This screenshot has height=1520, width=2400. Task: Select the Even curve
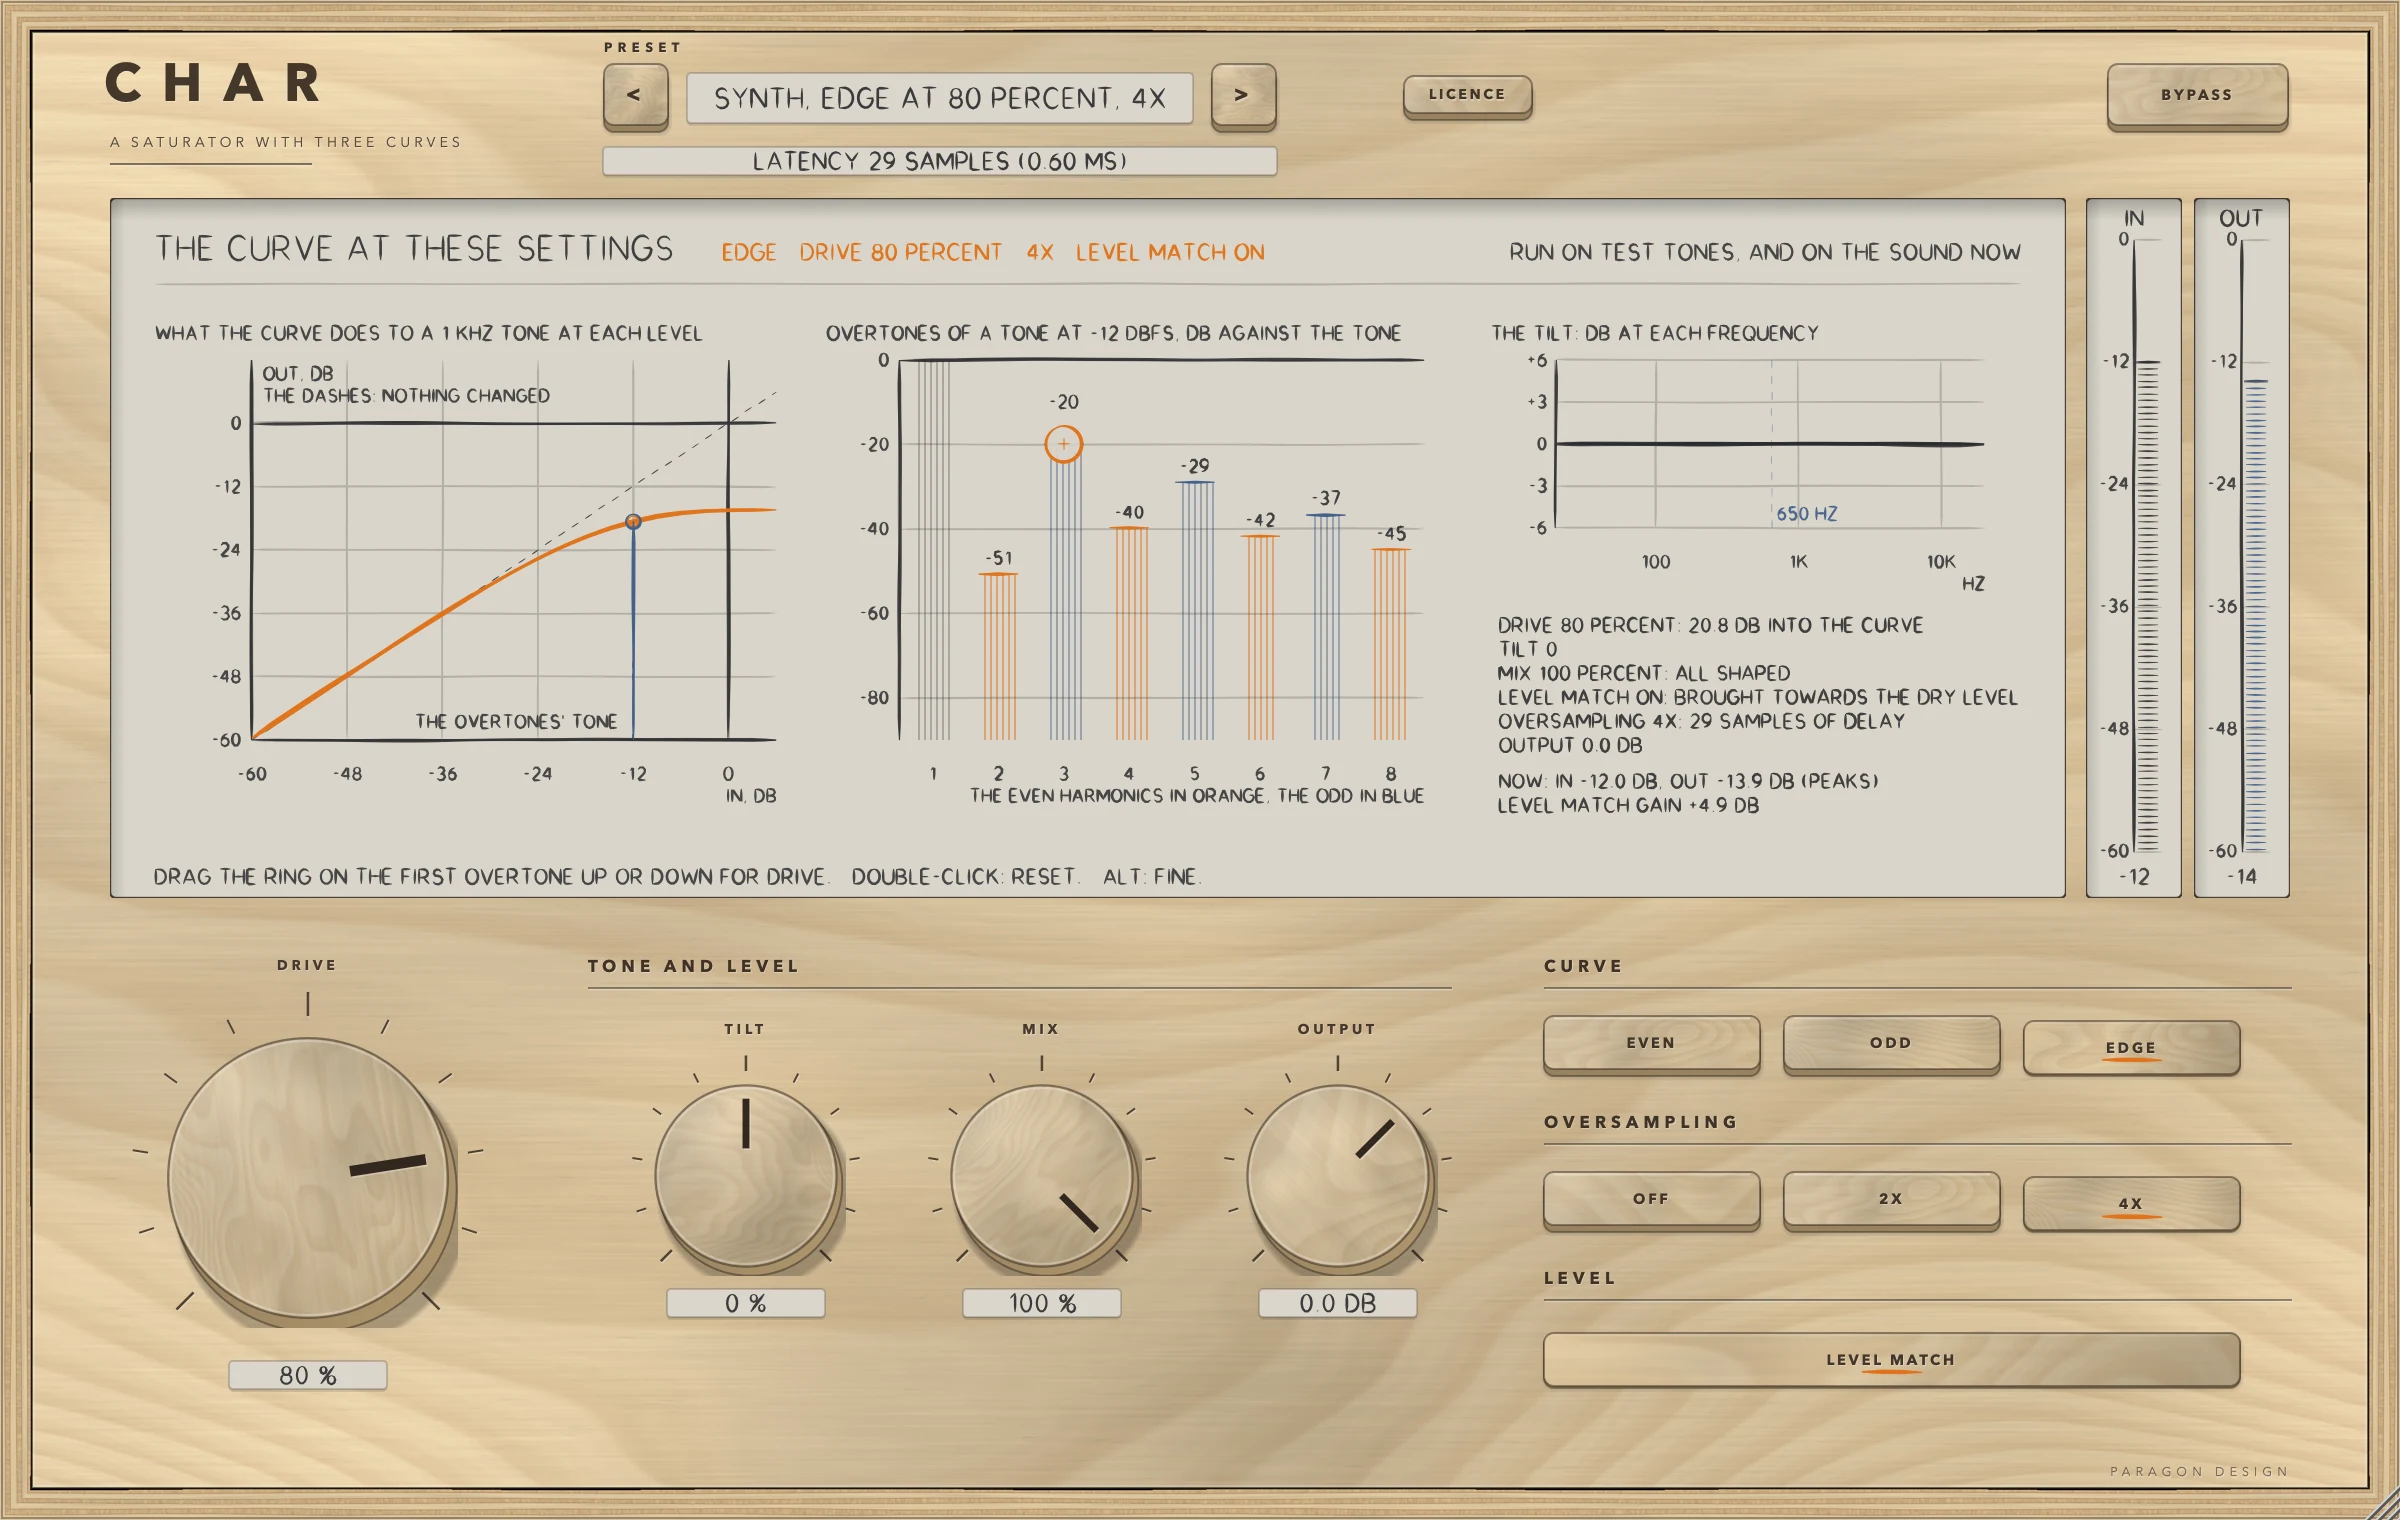click(x=1651, y=1044)
